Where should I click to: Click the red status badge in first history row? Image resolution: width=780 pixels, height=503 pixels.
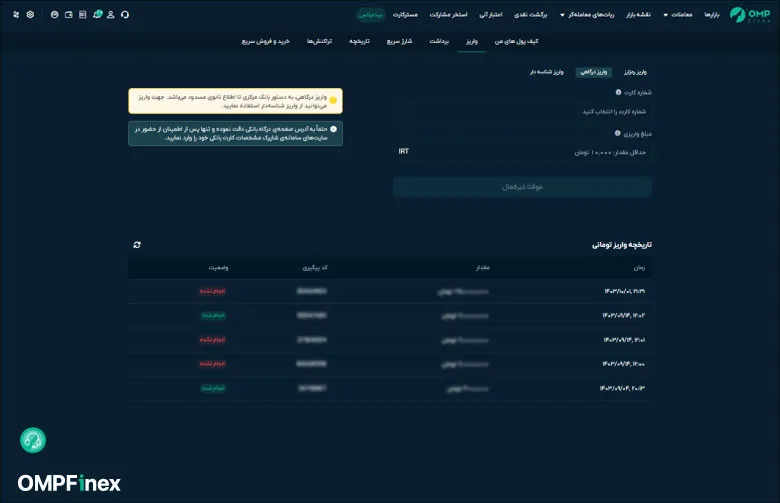212,291
